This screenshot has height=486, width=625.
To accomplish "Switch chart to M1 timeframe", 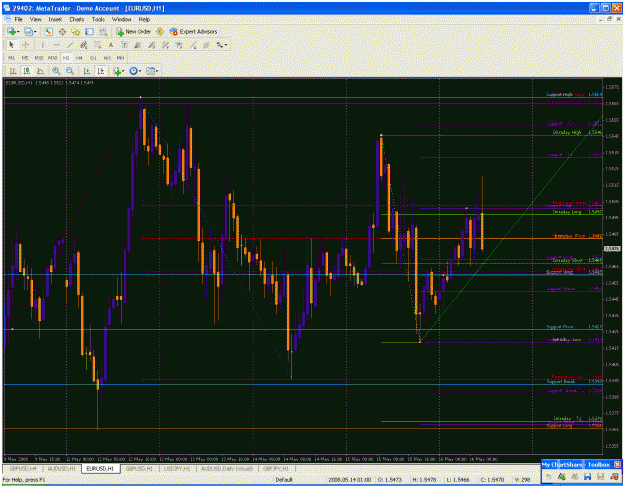I will [x=12, y=58].
